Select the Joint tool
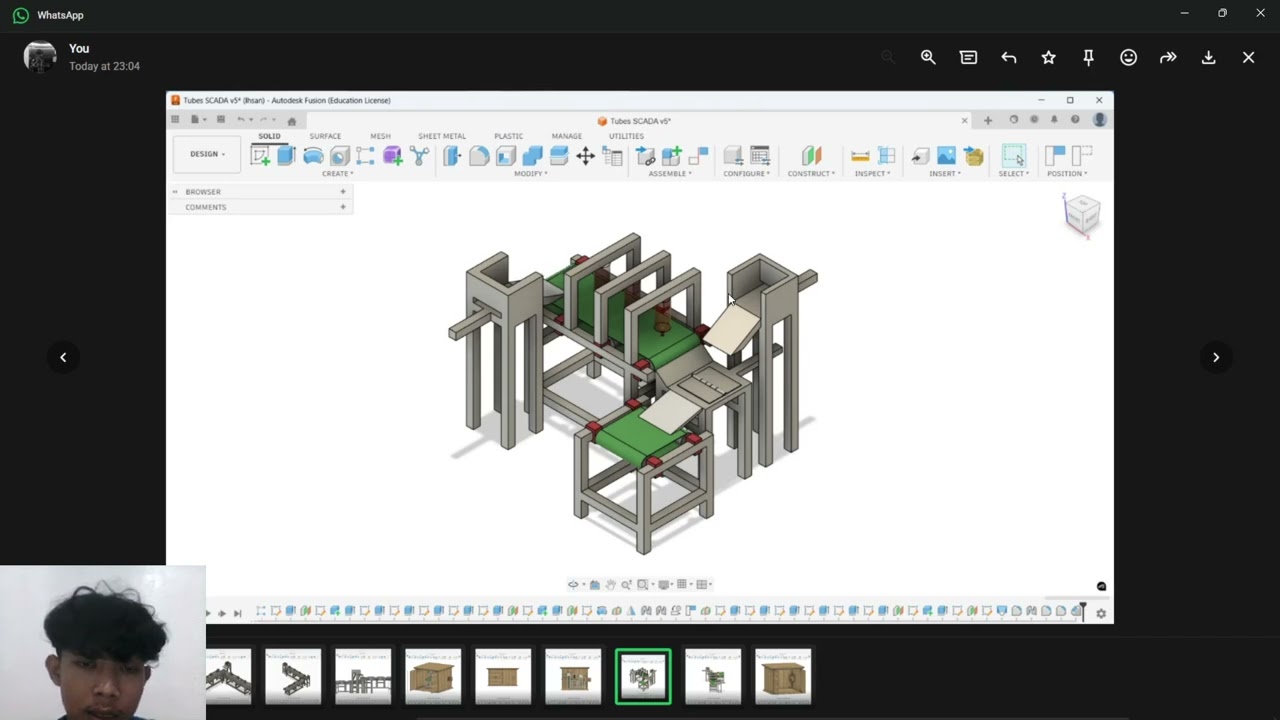The width and height of the screenshot is (1280, 720). pos(698,155)
